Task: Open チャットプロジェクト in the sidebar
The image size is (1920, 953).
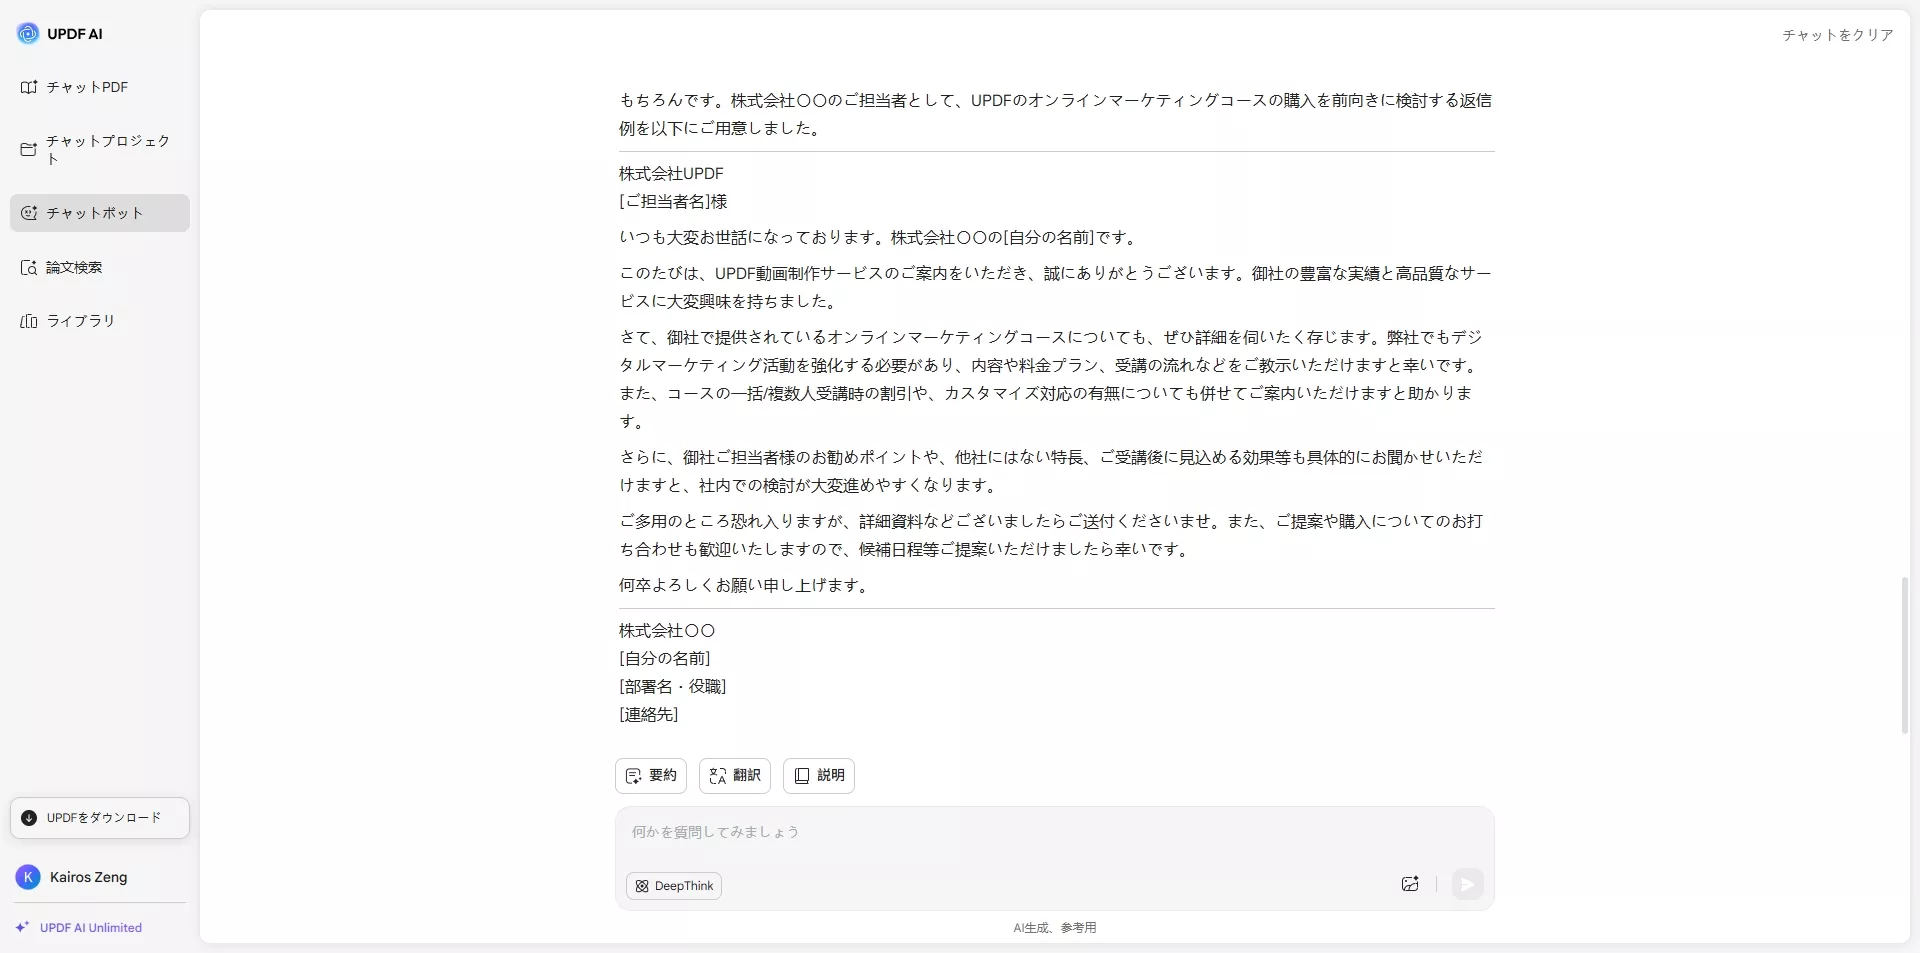Action: (x=99, y=150)
